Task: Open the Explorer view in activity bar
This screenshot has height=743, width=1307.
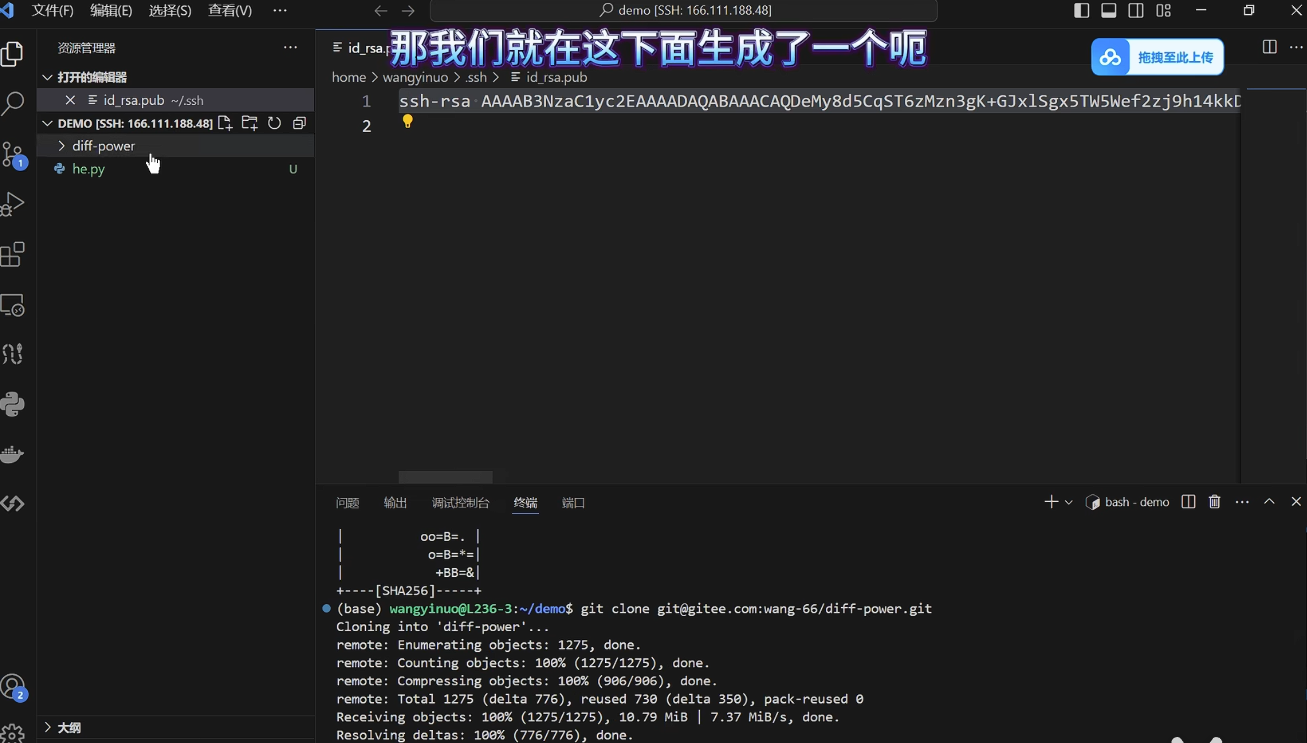Action: (x=12, y=53)
